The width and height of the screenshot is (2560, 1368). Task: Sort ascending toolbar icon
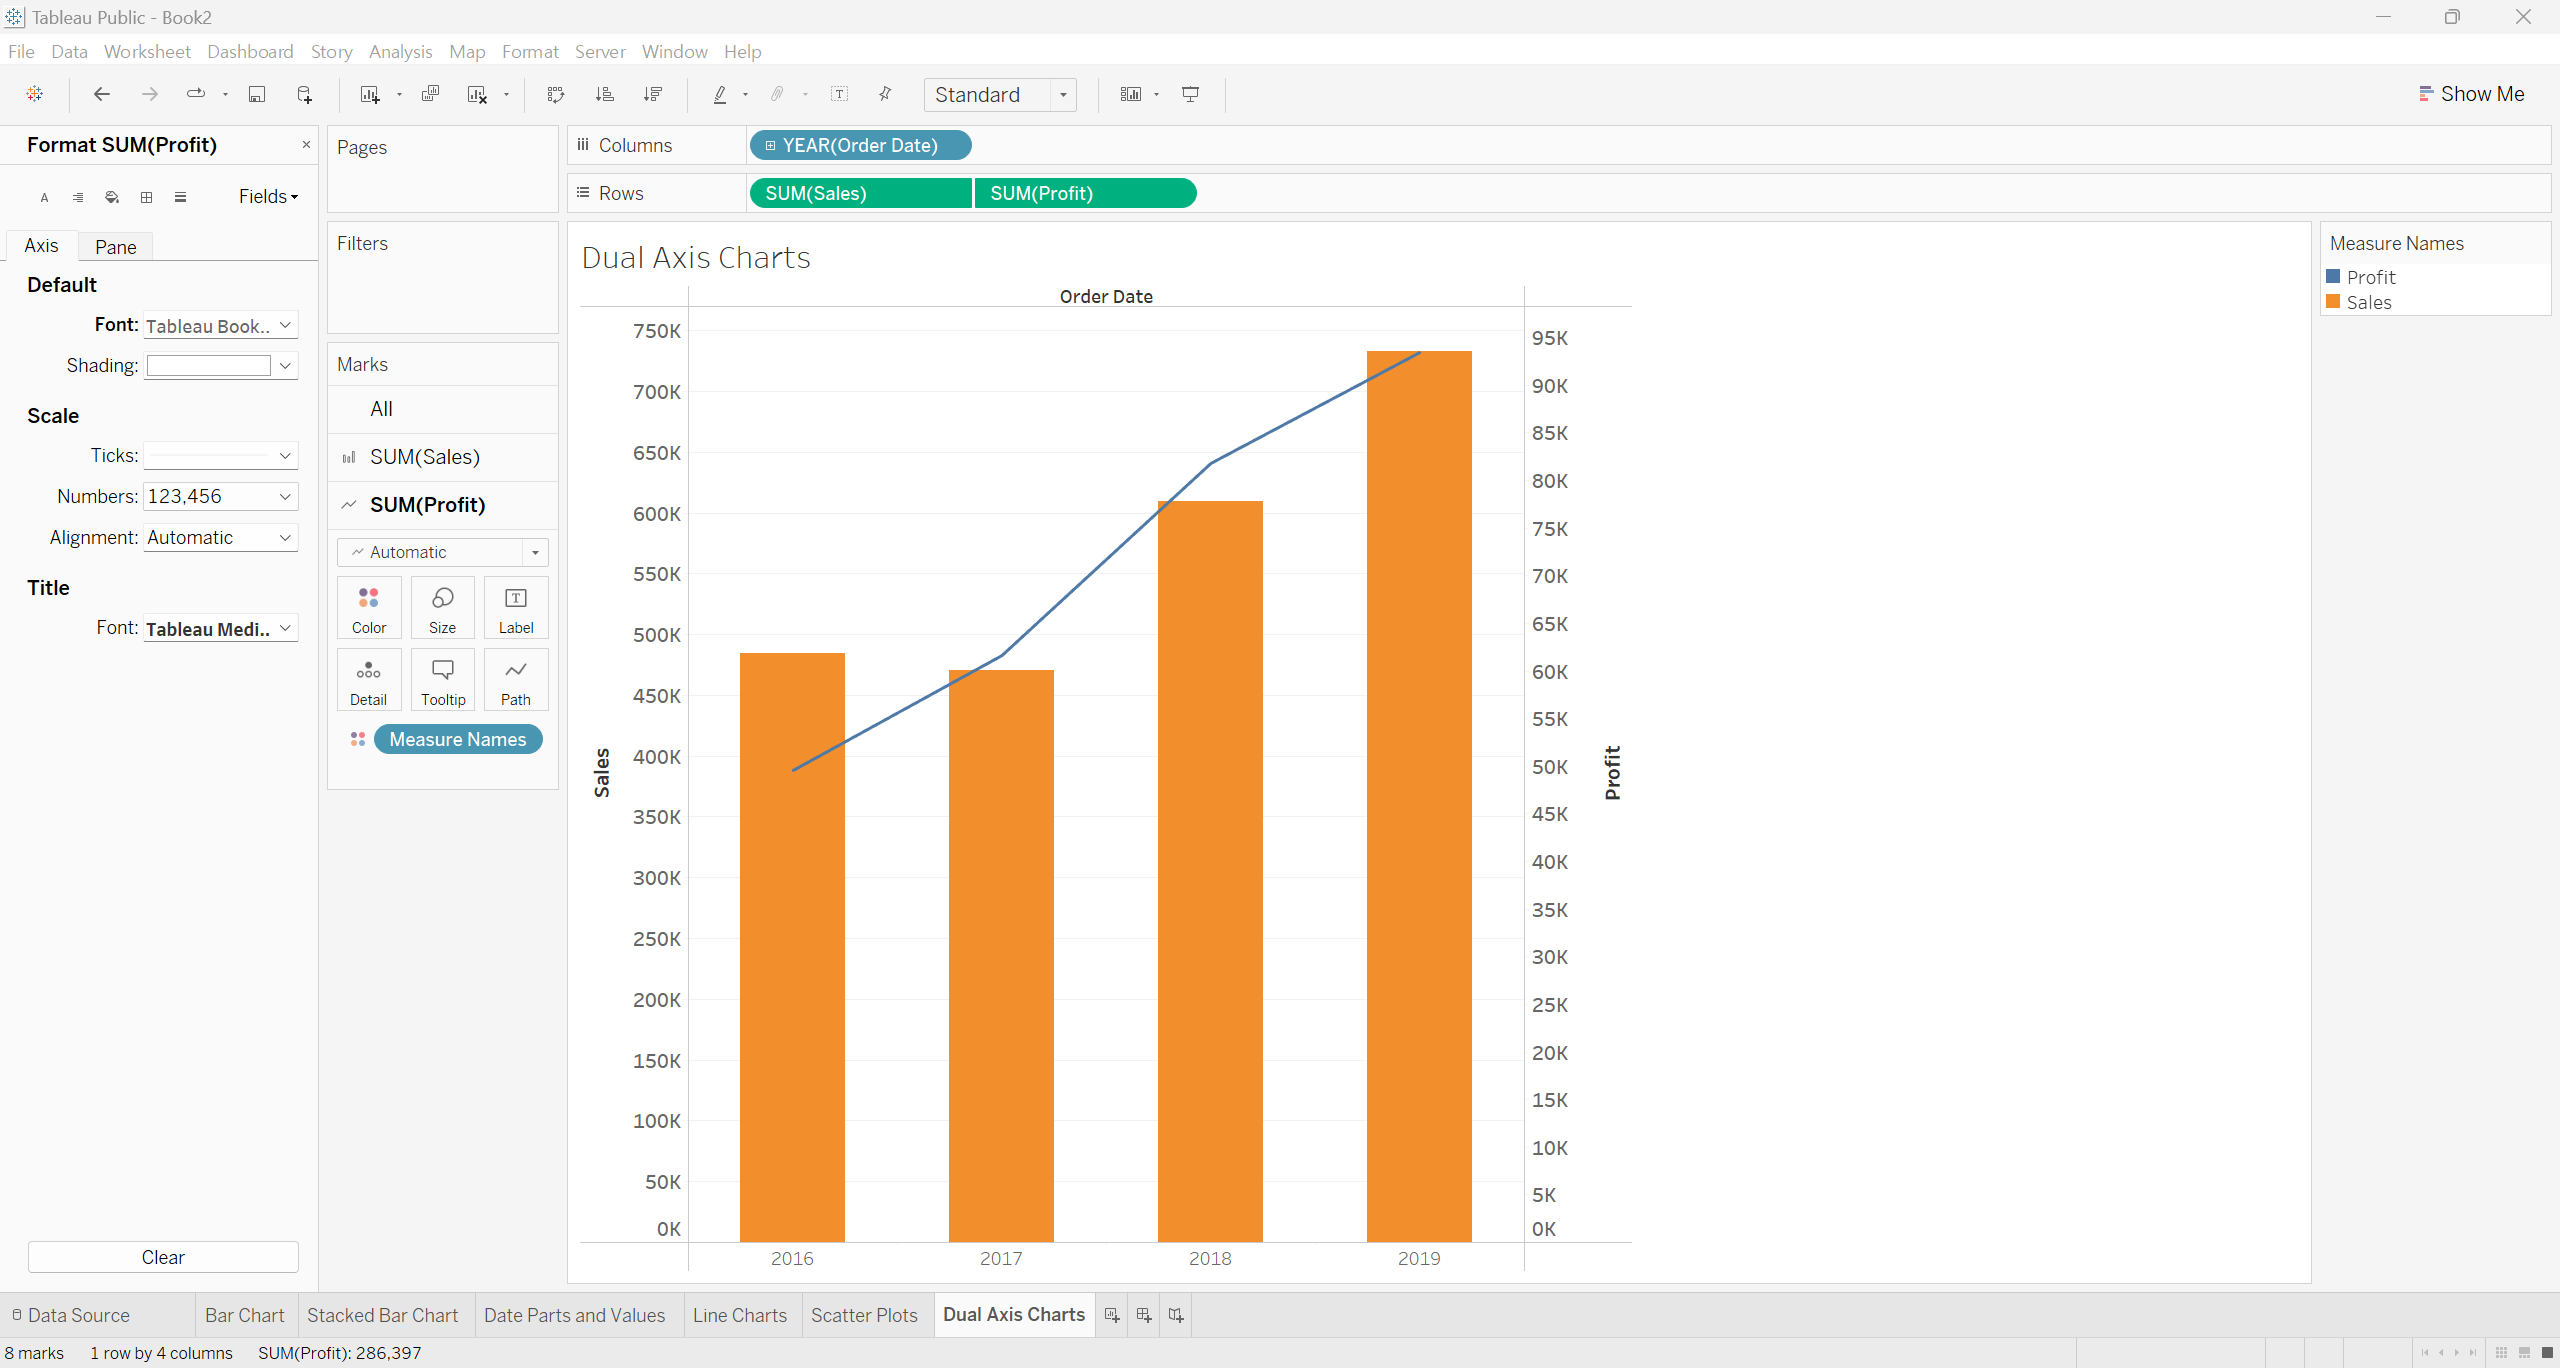[x=604, y=94]
